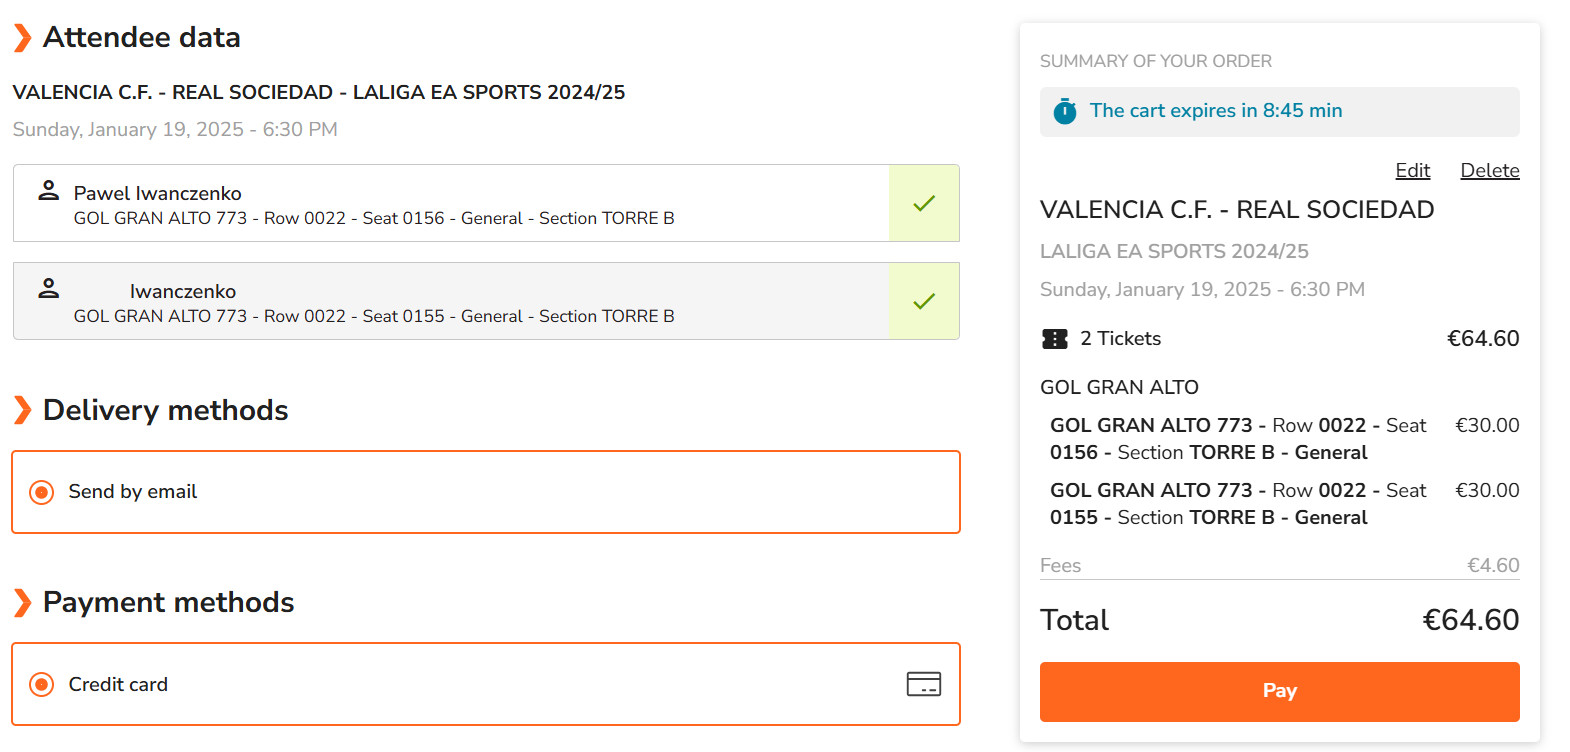Click the Send by email label
The width and height of the screenshot is (1570, 752).
tap(133, 492)
